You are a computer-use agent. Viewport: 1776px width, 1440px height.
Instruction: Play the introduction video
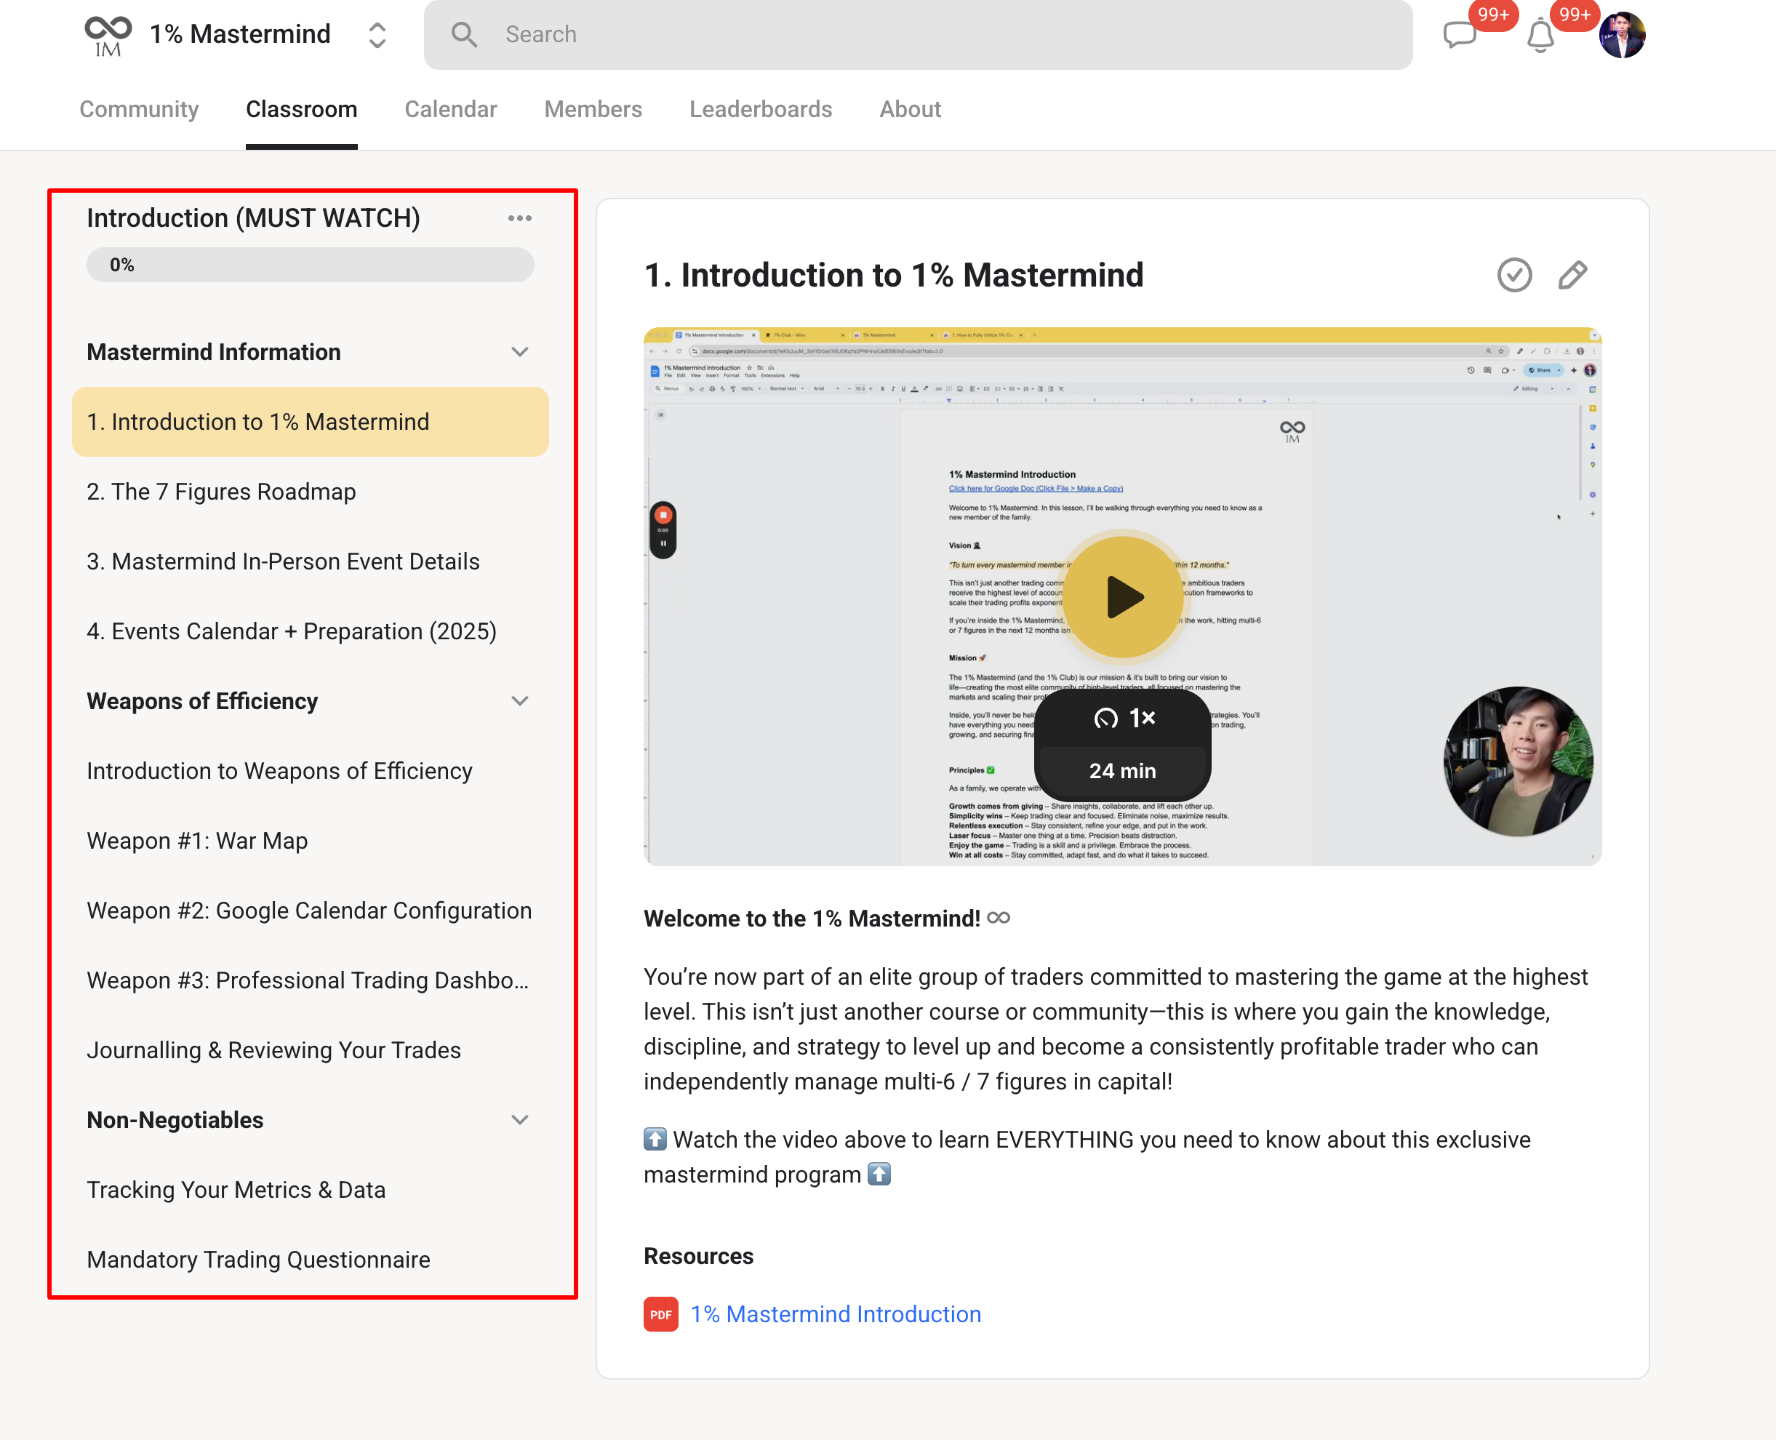pyautogui.click(x=1123, y=597)
